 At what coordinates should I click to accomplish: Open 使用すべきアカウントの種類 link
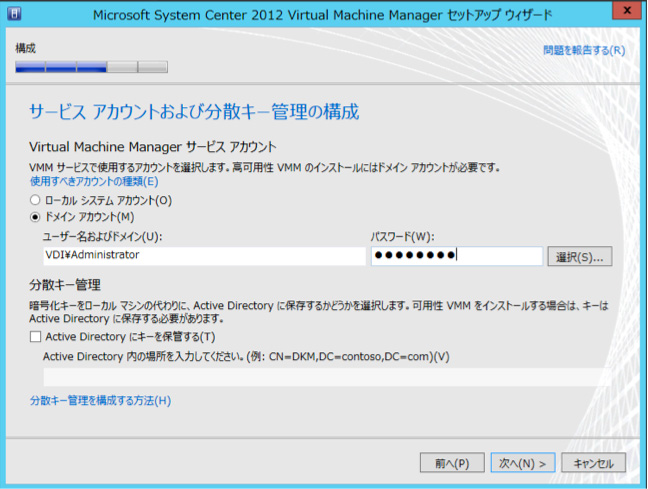click(x=94, y=181)
